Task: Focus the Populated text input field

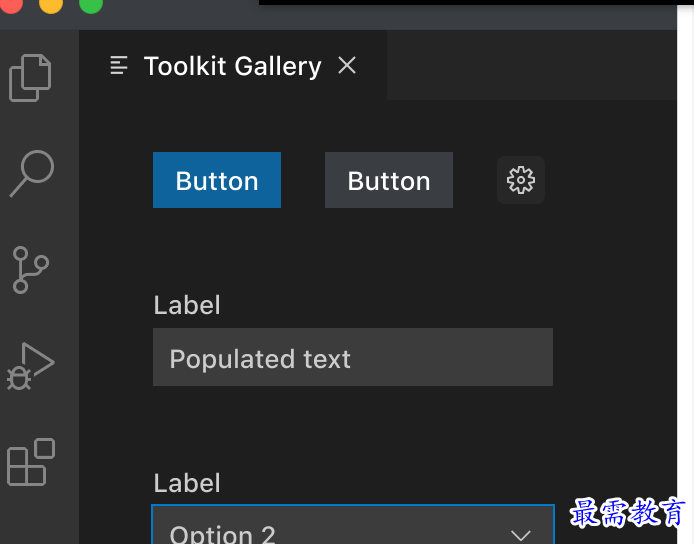Action: 353,357
